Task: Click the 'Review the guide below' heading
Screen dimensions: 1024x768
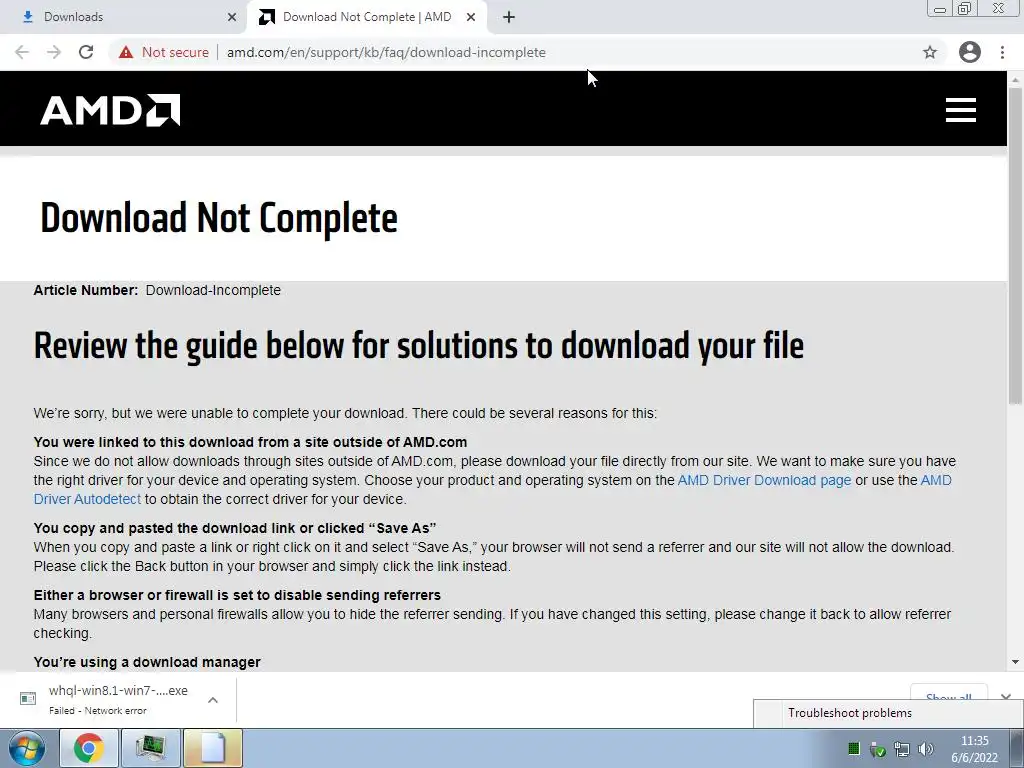Action: (x=419, y=346)
